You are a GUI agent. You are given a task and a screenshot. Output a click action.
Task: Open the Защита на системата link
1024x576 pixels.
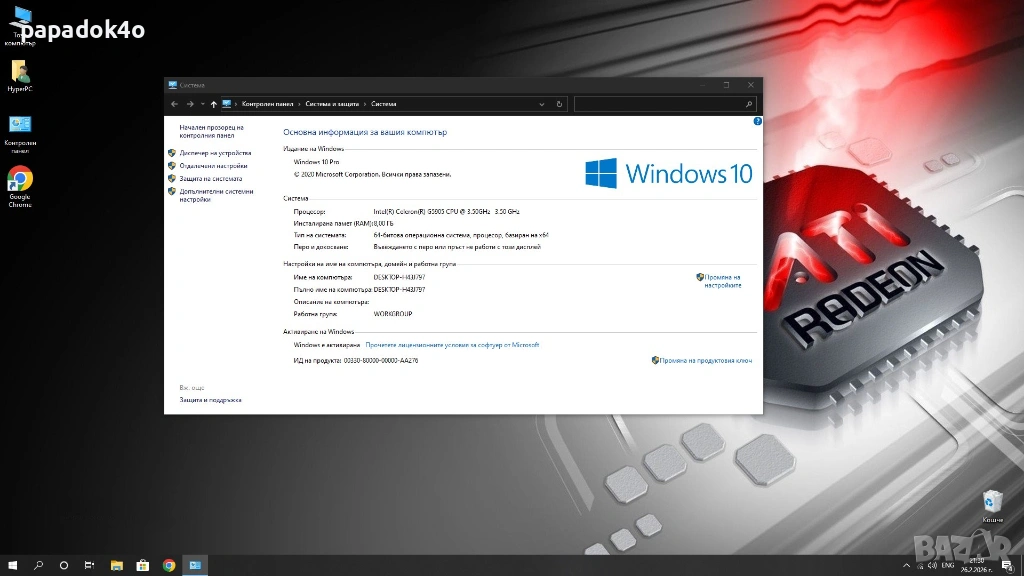(210, 179)
